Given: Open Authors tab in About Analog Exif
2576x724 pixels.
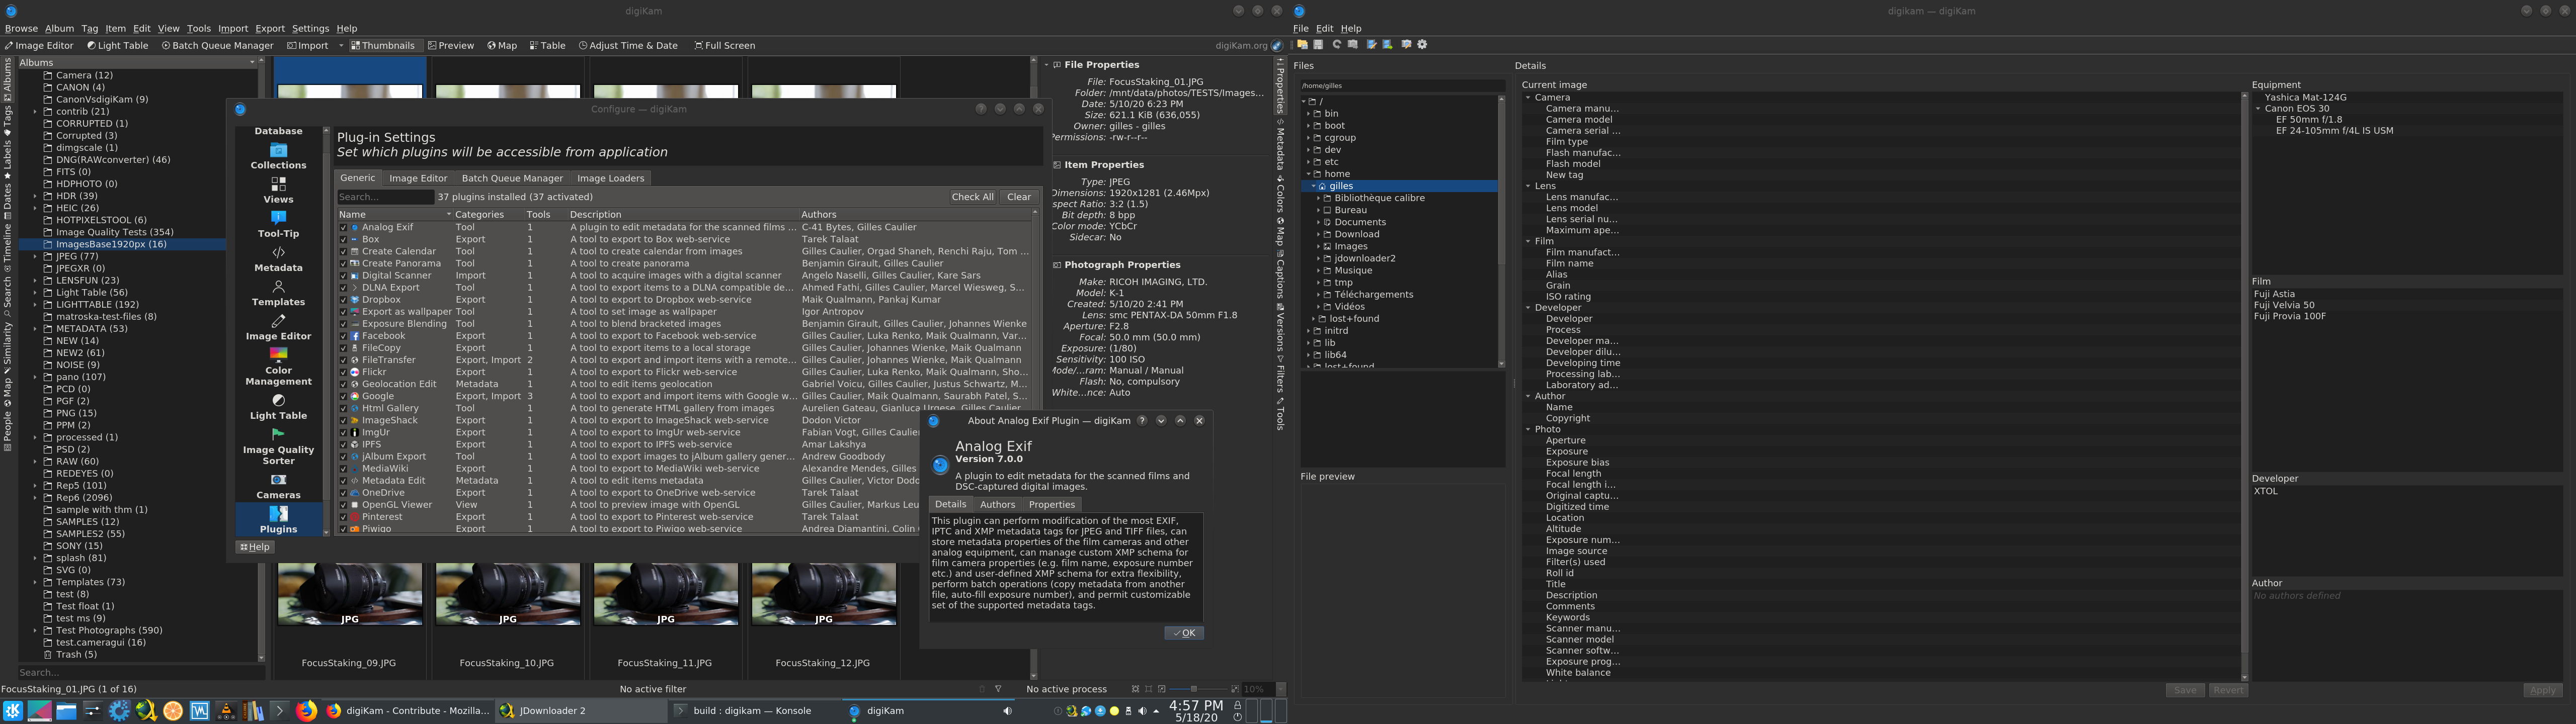Looking at the screenshot, I should point(997,504).
